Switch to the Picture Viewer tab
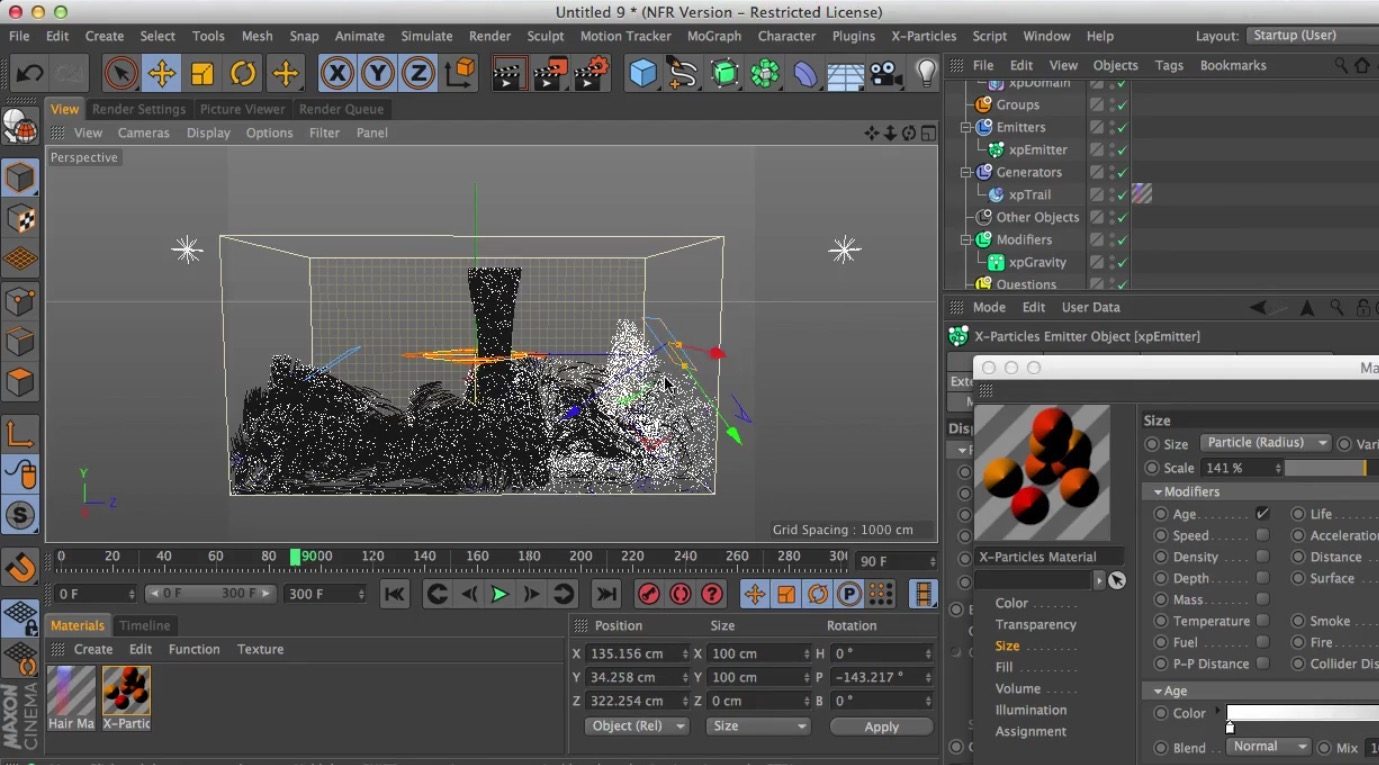The height and width of the screenshot is (765, 1379). click(x=242, y=109)
